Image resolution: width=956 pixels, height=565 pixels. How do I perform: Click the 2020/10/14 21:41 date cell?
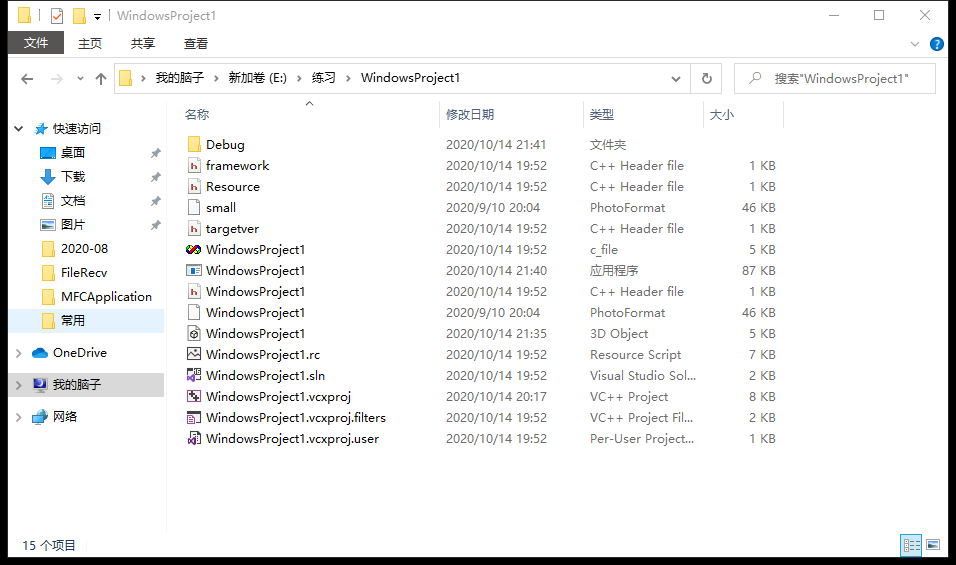point(496,145)
